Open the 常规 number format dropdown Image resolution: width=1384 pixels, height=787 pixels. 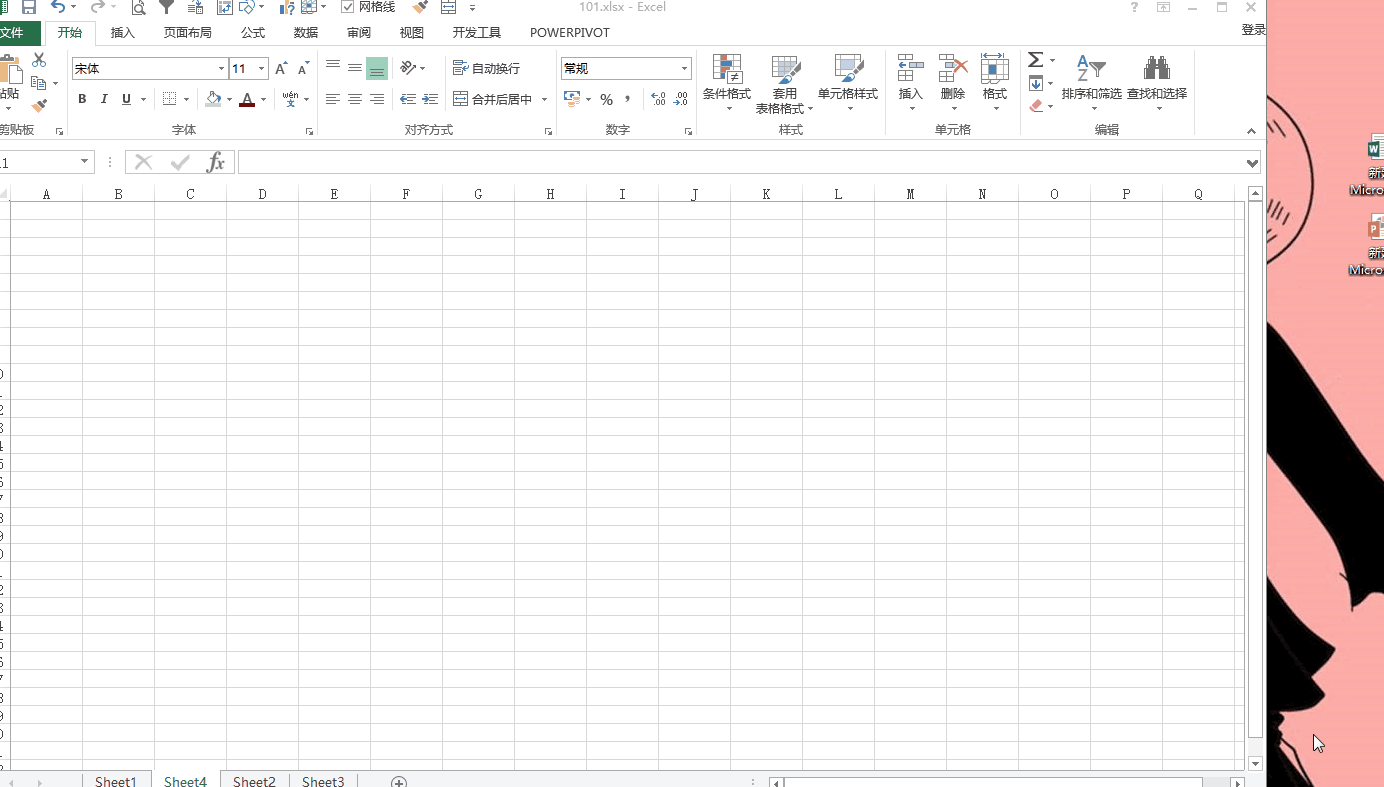click(685, 69)
